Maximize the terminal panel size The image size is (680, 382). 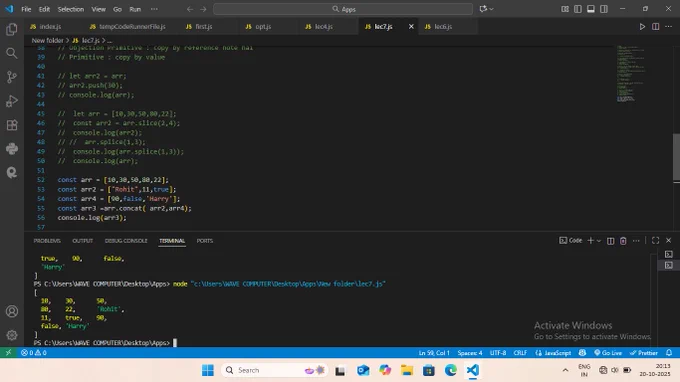coord(656,240)
